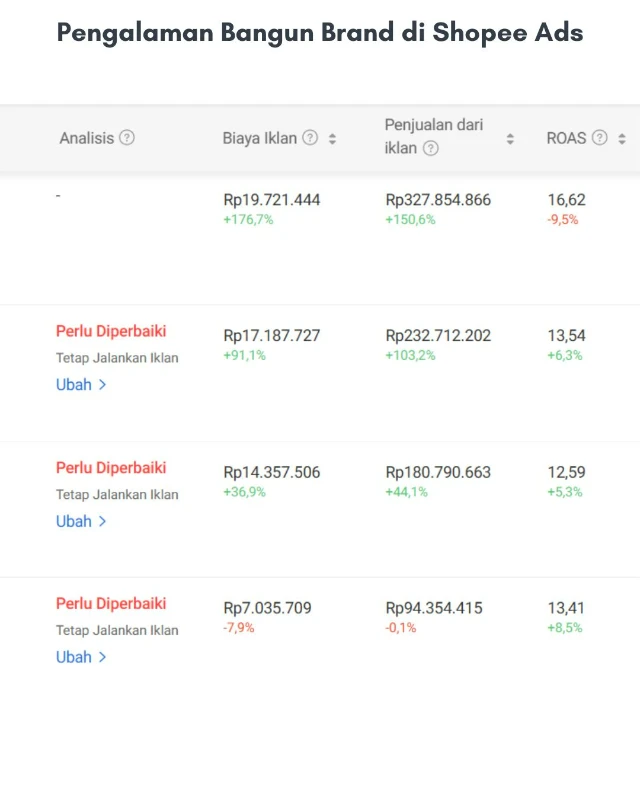Click the help icon beside Analisis
Screen dimensions: 640x800
pos(127,138)
